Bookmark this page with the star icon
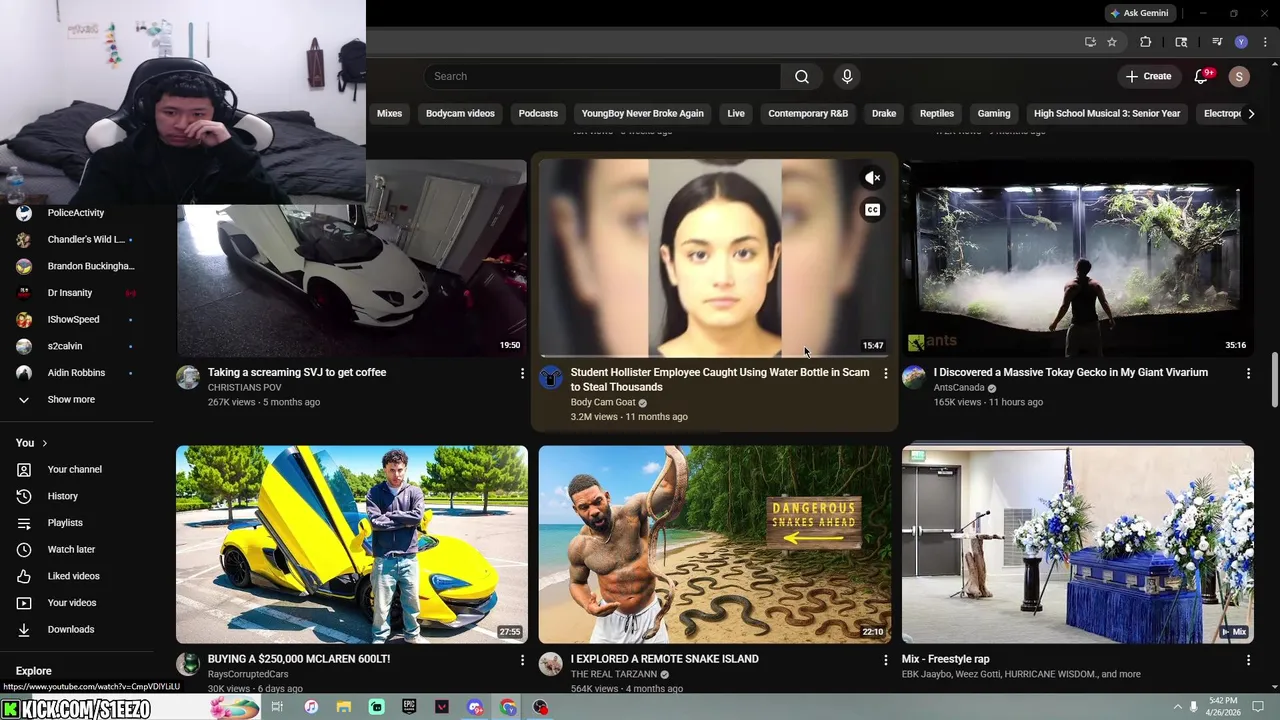This screenshot has width=1280, height=720. (1112, 42)
